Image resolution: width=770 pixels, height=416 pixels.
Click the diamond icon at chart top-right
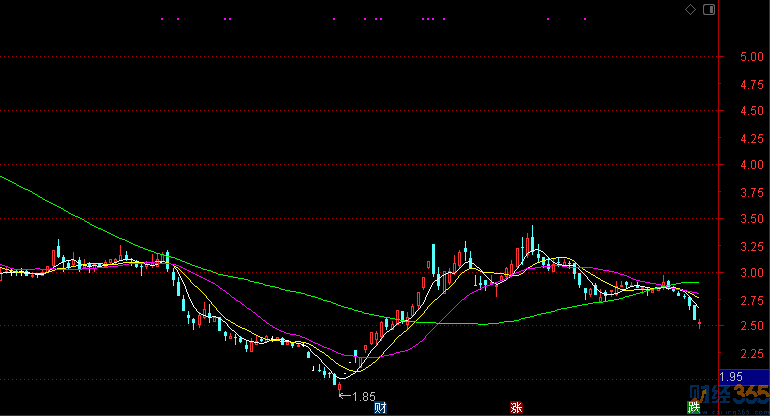point(690,9)
